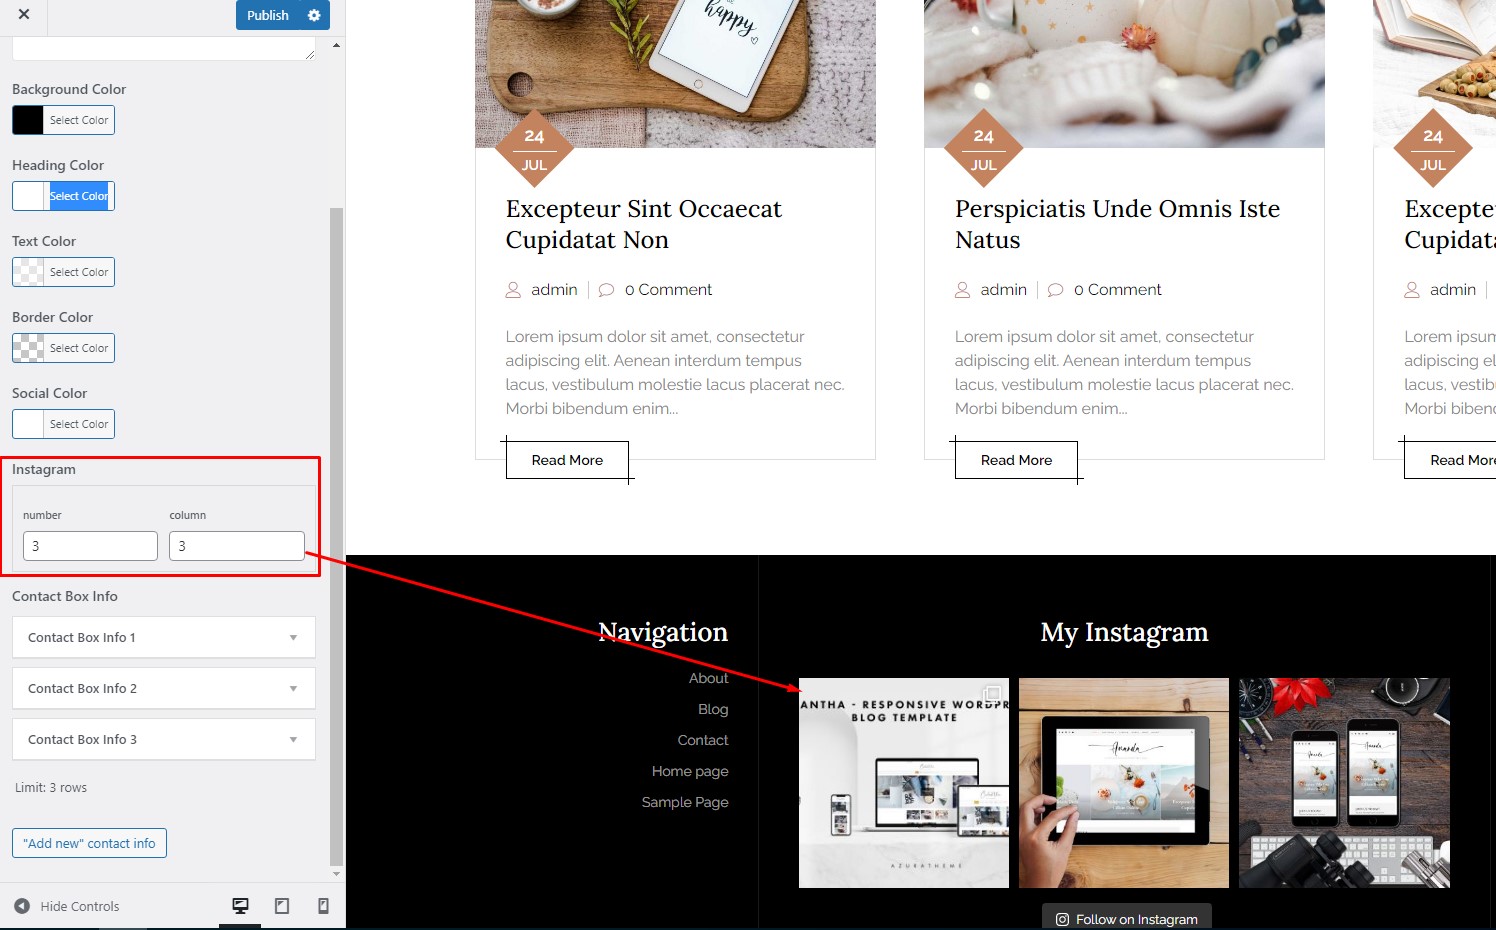Click 0 Comment link on Excepteur Sint post
The height and width of the screenshot is (930, 1496).
(668, 290)
